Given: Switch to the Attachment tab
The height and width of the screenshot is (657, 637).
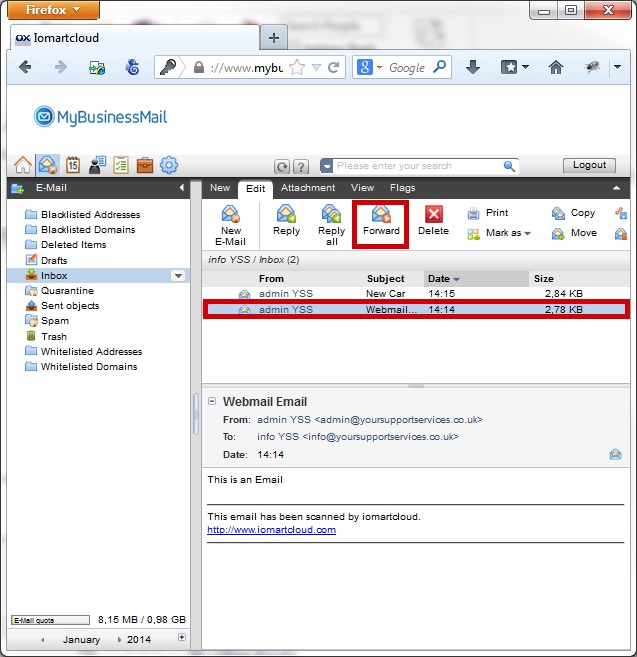Looking at the screenshot, I should pos(308,188).
